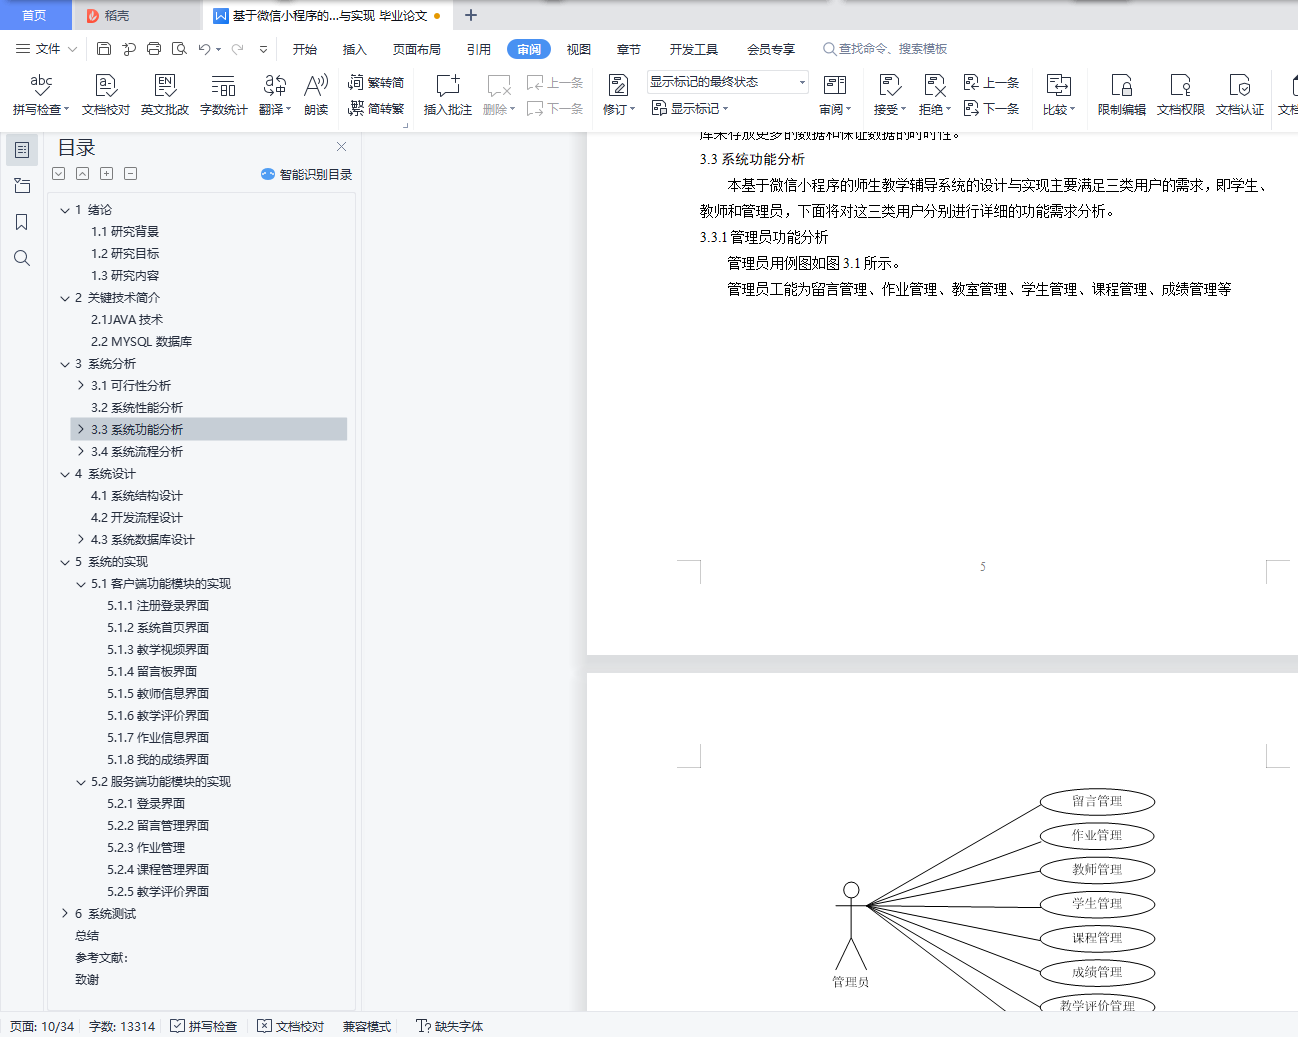Image resolution: width=1298 pixels, height=1037 pixels.
Task: Start read aloud (朗读) feature
Action: click(x=316, y=94)
